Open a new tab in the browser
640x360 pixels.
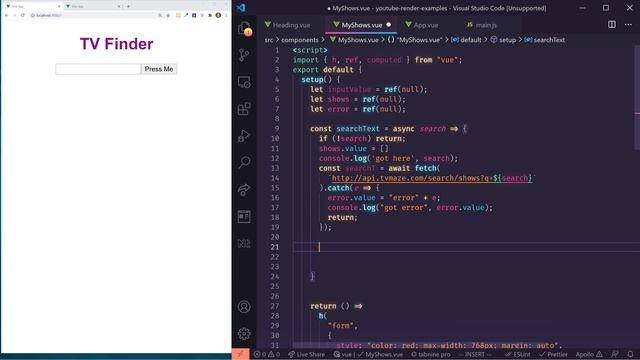coord(128,7)
